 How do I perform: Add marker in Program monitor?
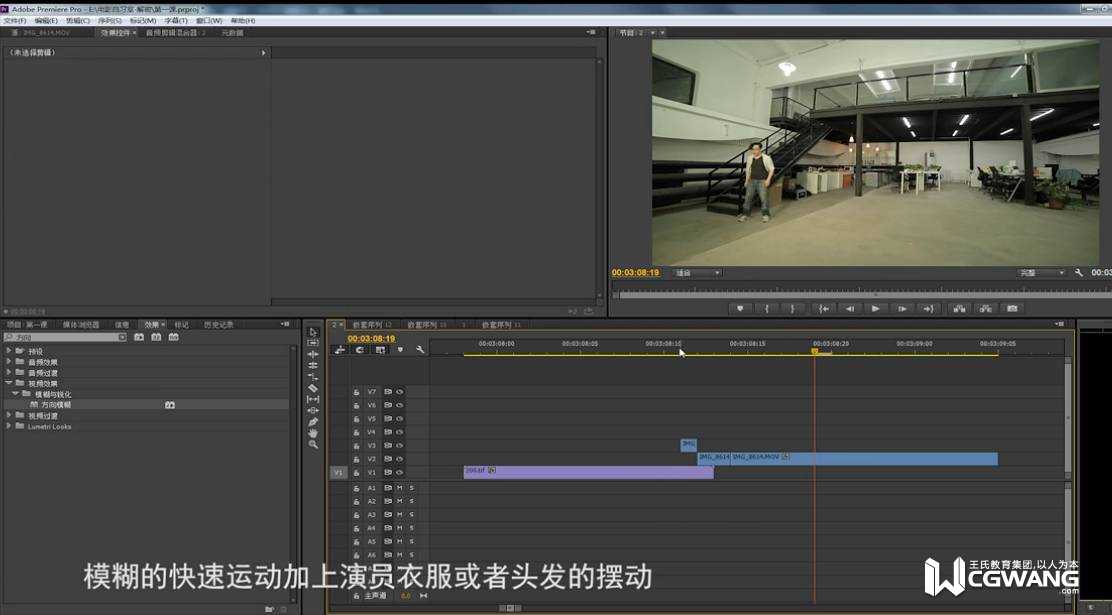point(740,309)
